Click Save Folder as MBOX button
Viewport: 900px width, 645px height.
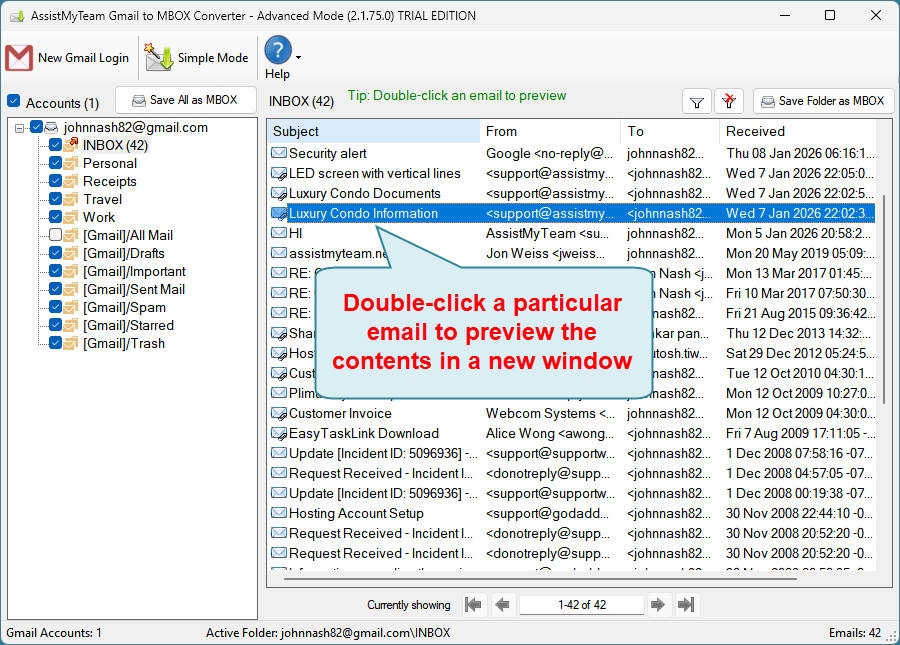[822, 101]
